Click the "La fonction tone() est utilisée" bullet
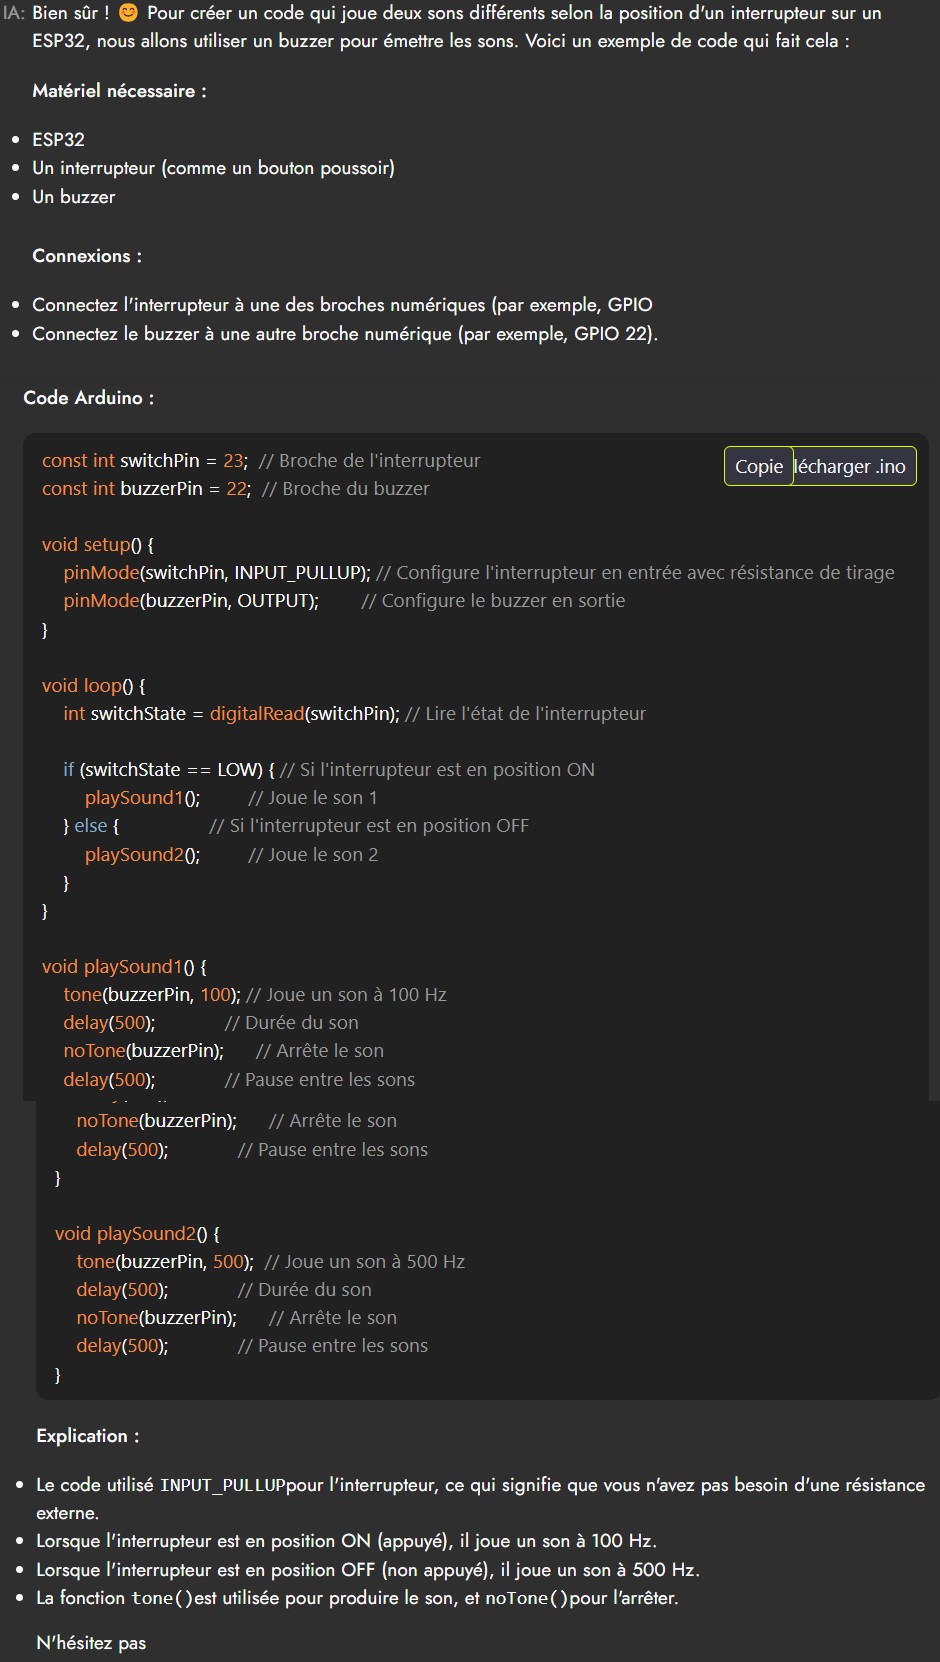The width and height of the screenshot is (940, 1662). click(x=357, y=1598)
